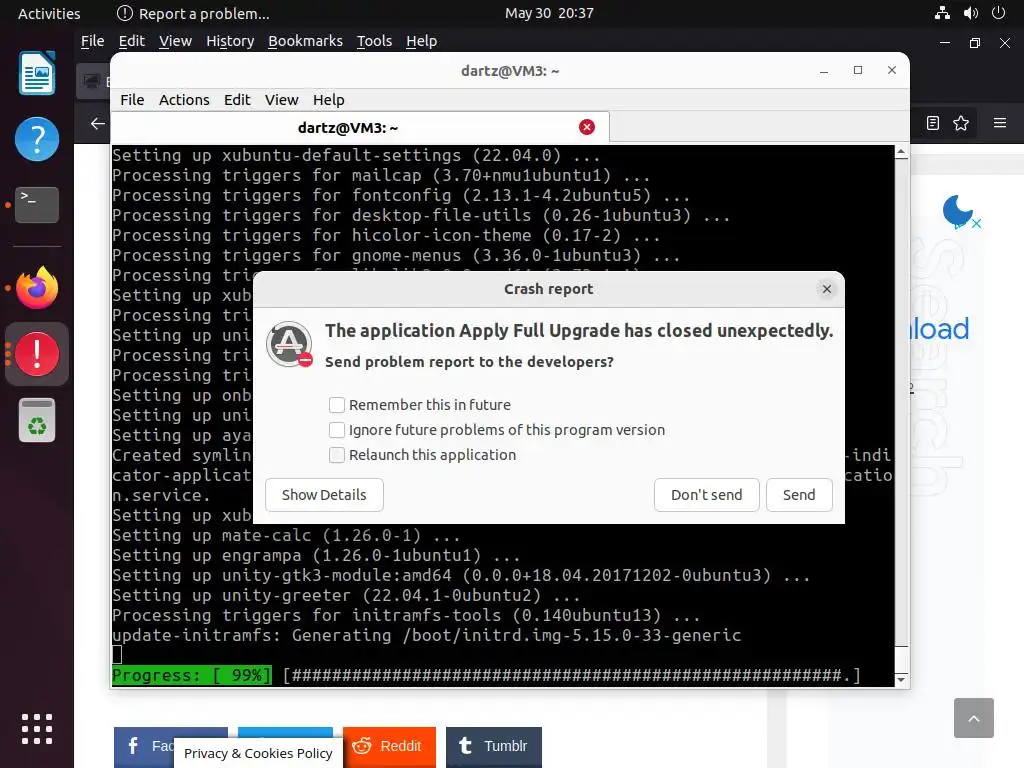Viewport: 1024px width, 768px height.
Task: Click the Progress 99% indicator in terminal
Action: point(191,675)
